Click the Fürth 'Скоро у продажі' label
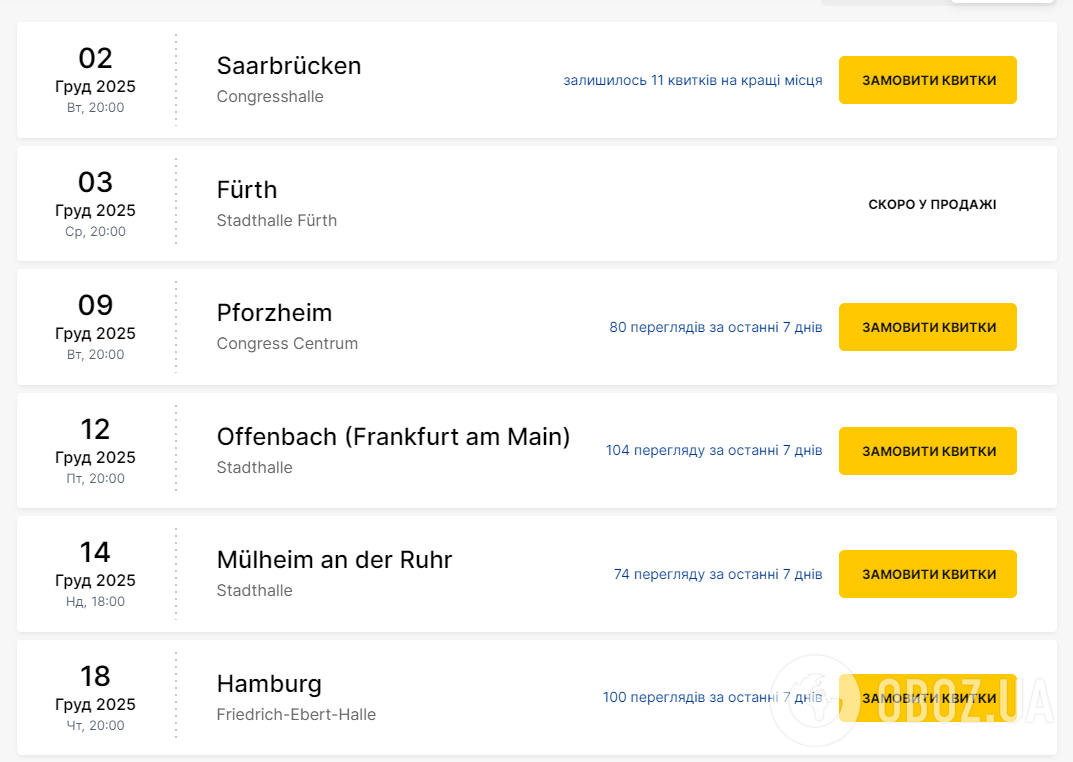 click(x=932, y=204)
